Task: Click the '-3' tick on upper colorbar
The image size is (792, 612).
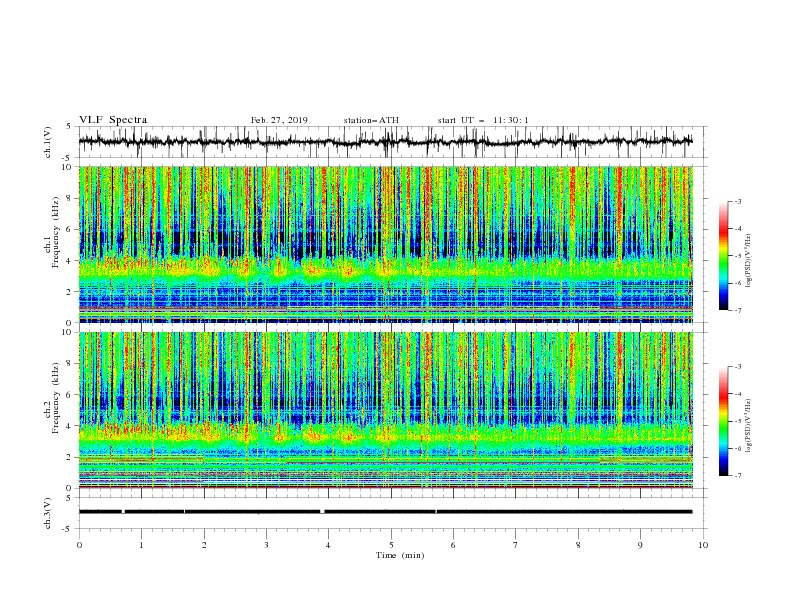Action: click(x=737, y=201)
